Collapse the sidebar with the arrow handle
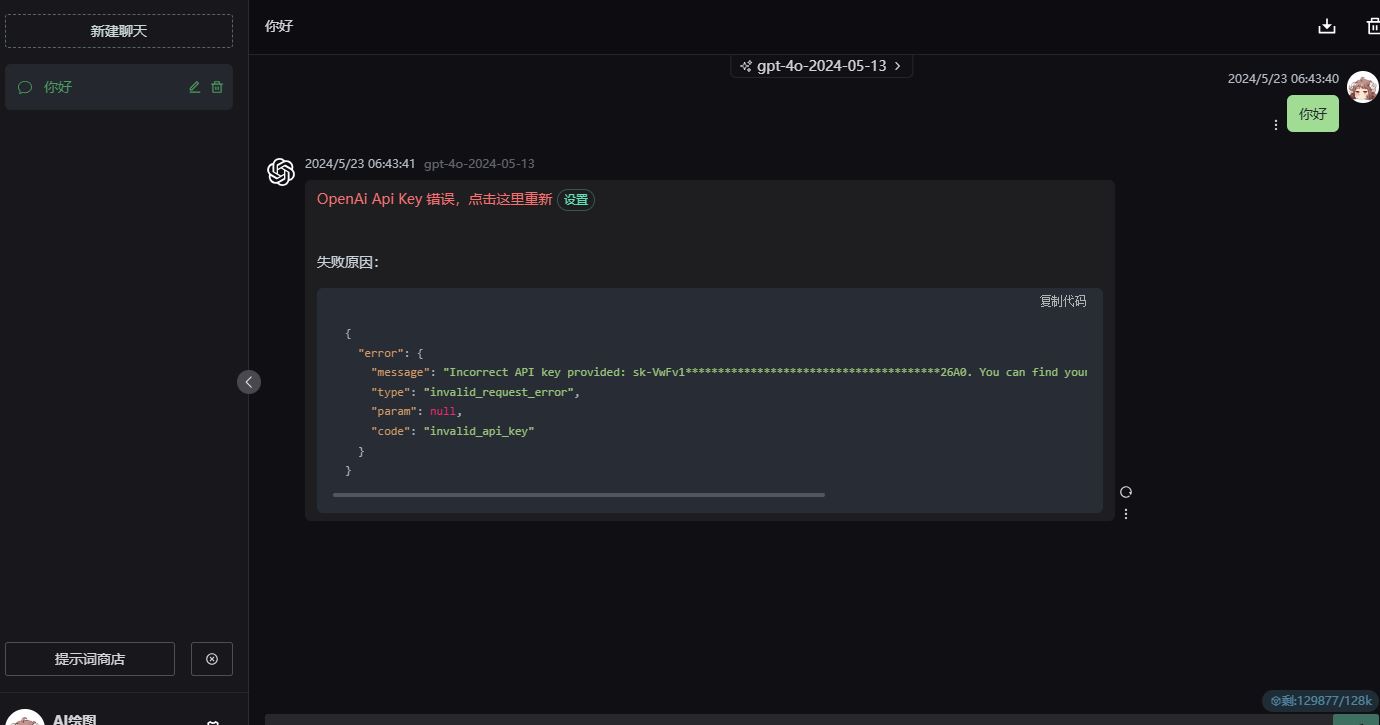1380x725 pixels. 249,381
